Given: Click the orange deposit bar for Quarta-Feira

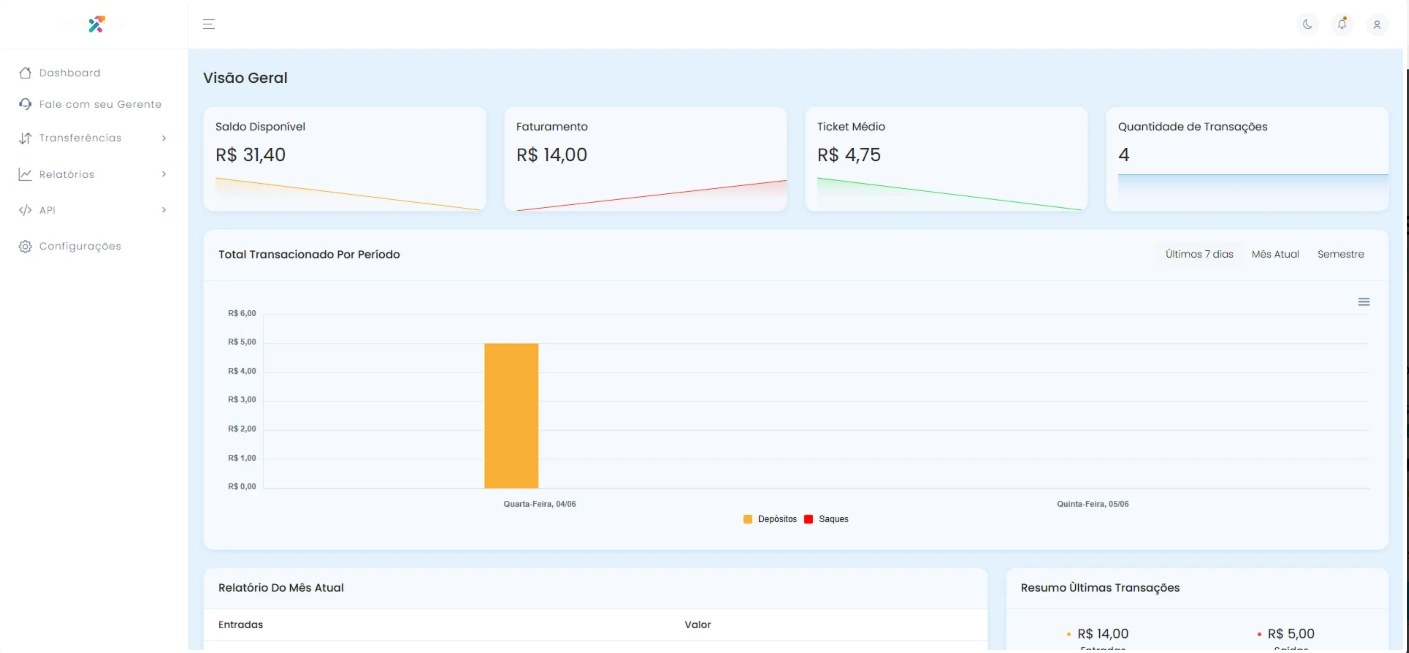Looking at the screenshot, I should pyautogui.click(x=511, y=415).
